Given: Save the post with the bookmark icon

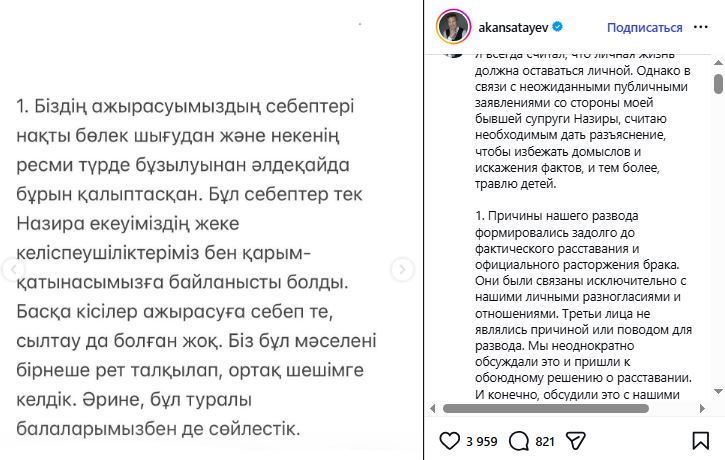Looking at the screenshot, I should 701,440.
